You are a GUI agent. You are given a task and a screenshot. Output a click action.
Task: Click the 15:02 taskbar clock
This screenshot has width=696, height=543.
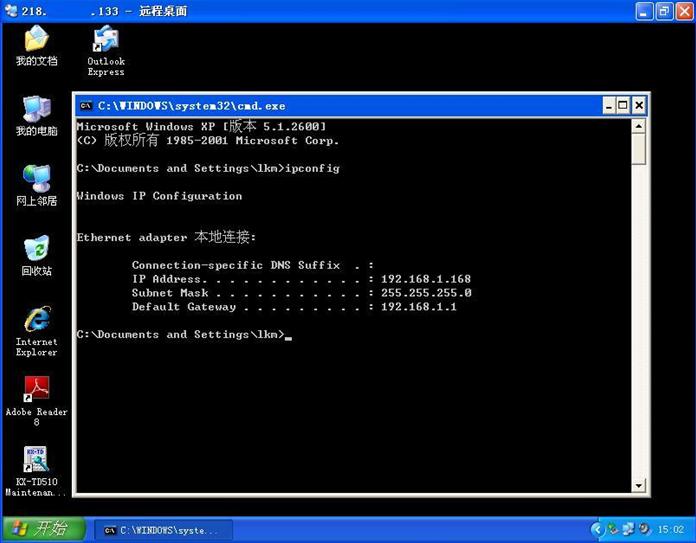pyautogui.click(x=671, y=530)
